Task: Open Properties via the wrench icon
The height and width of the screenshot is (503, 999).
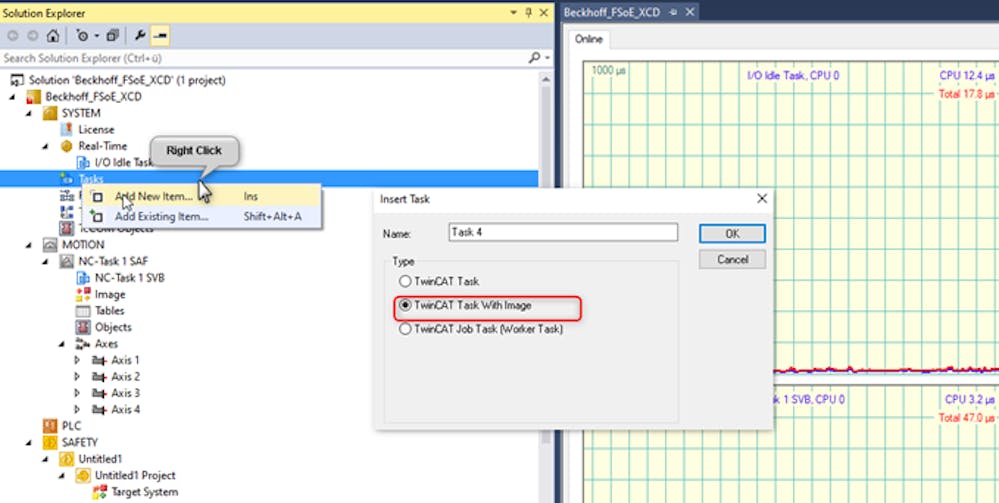Action: pos(140,36)
